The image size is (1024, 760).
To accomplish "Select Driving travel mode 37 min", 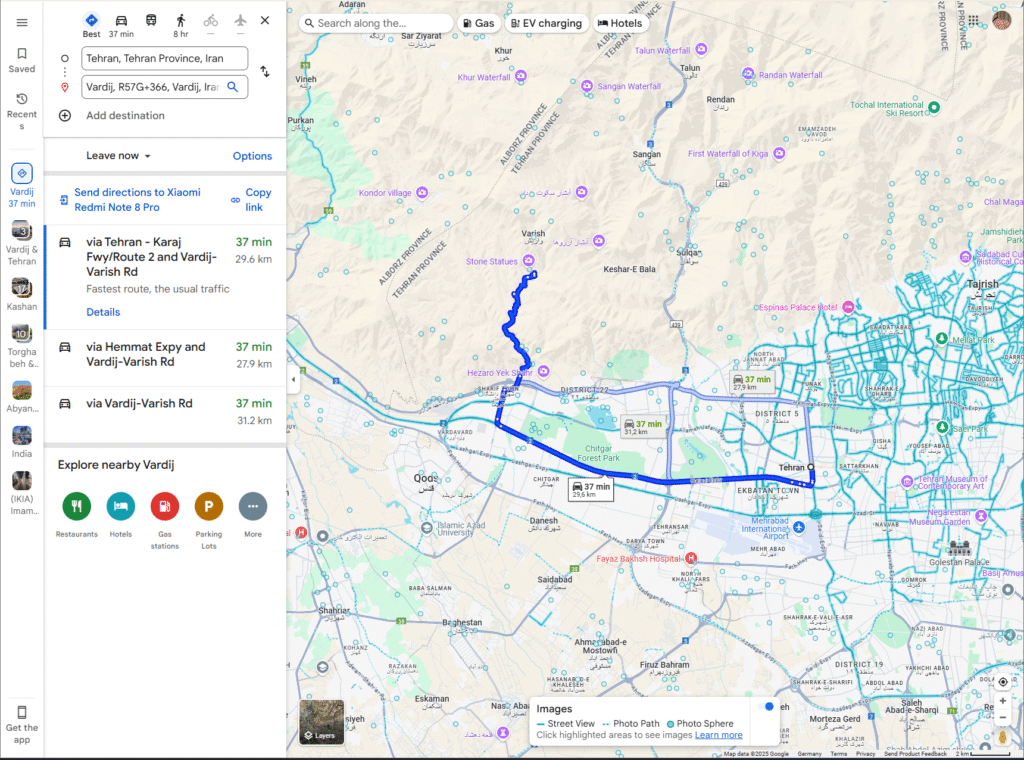I will point(121,25).
